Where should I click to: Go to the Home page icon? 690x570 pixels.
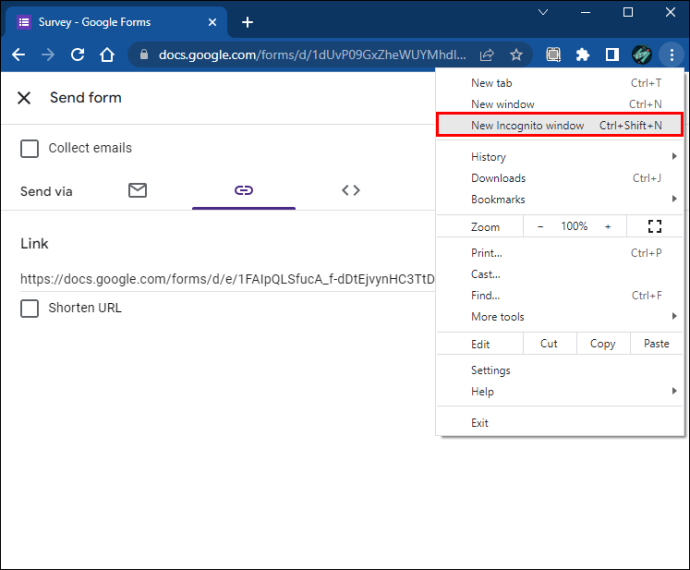107,55
